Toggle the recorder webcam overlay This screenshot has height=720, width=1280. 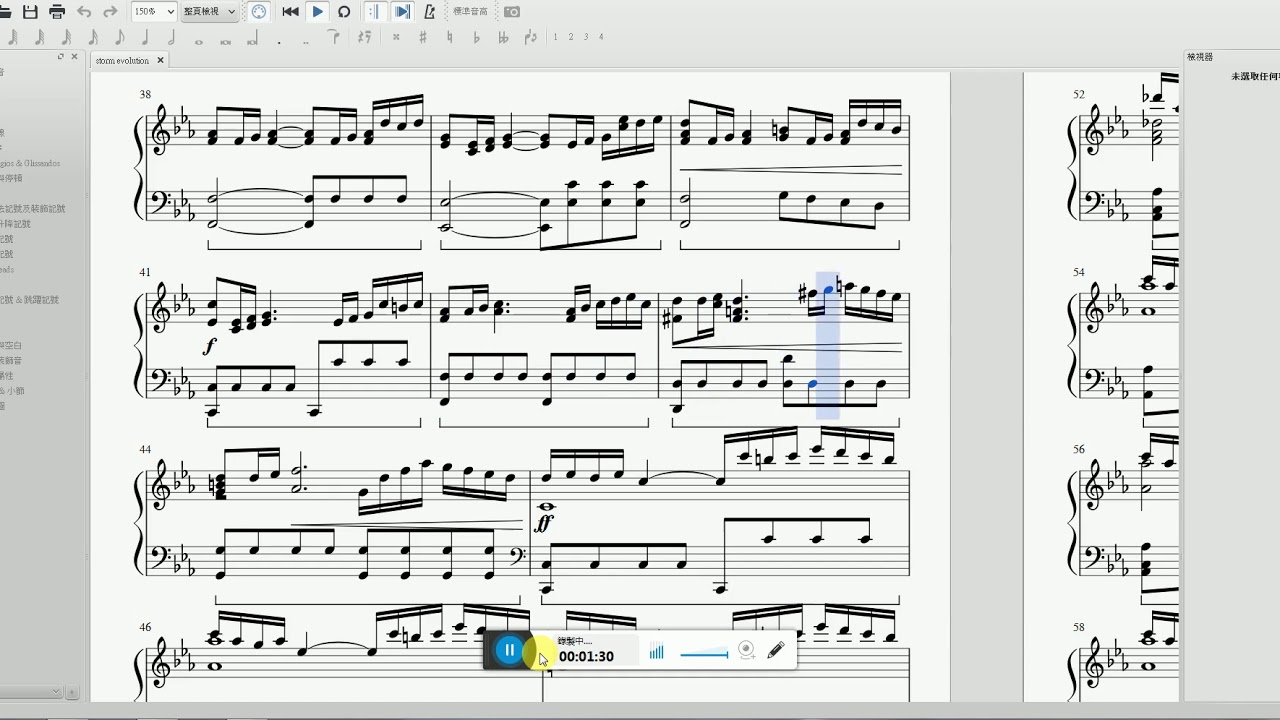click(746, 650)
